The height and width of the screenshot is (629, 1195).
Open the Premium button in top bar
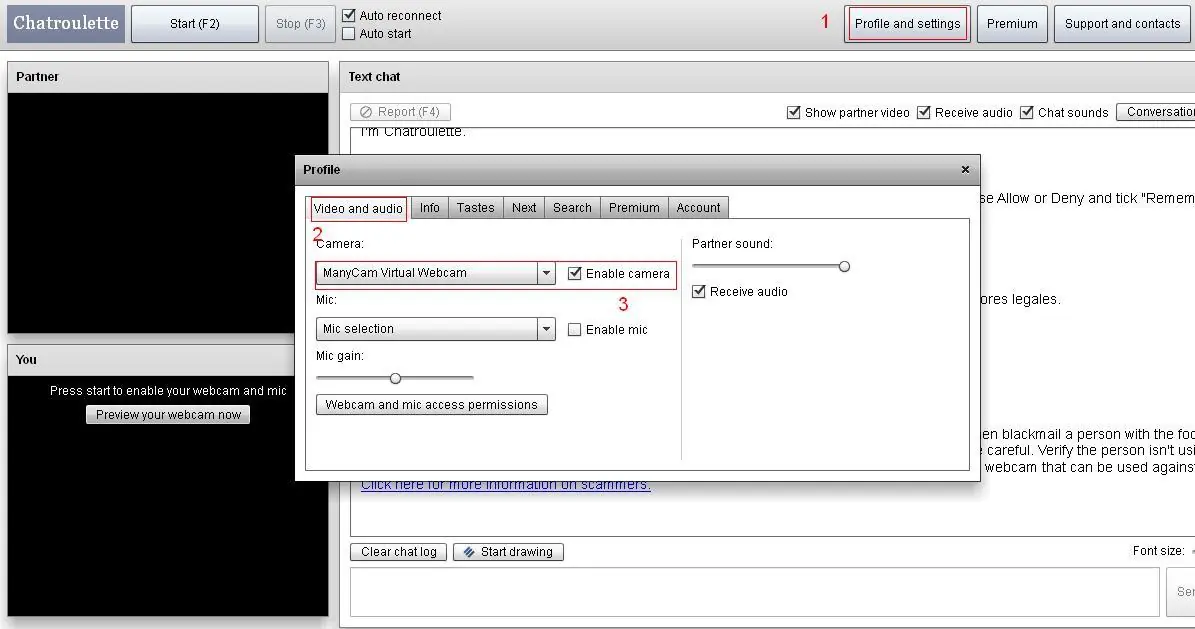(x=1012, y=24)
